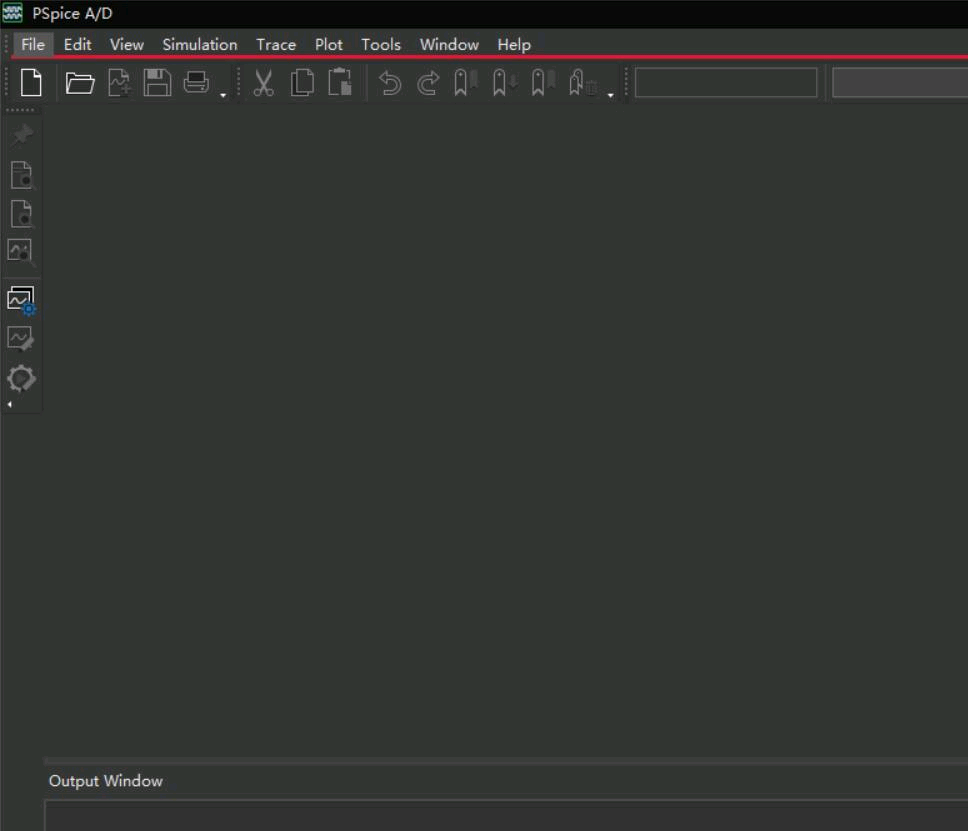Click the Cut scissors icon
The width and height of the screenshot is (968, 831).
pyautogui.click(x=264, y=83)
